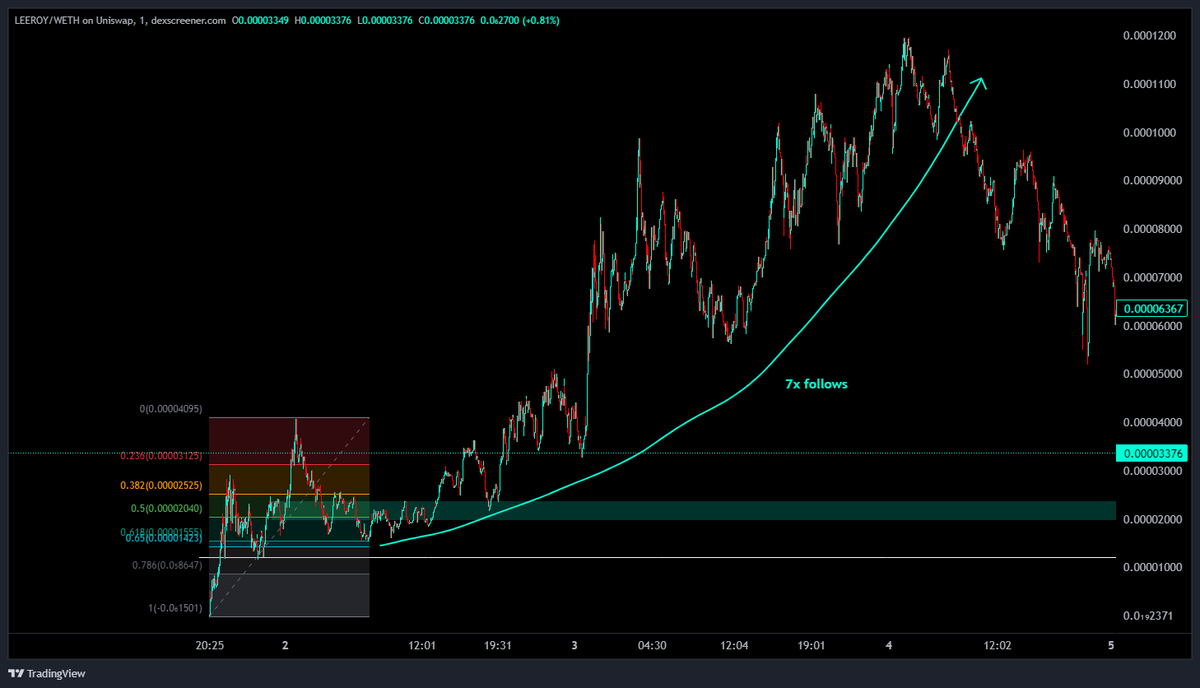Select the "7x follows" text annotation
The width and height of the screenshot is (1200, 688).
pyautogui.click(x=817, y=384)
